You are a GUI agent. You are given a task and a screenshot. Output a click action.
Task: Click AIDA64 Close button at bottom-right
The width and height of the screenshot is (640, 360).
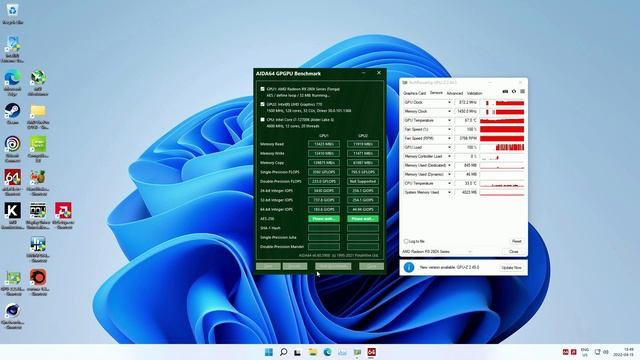371,266
